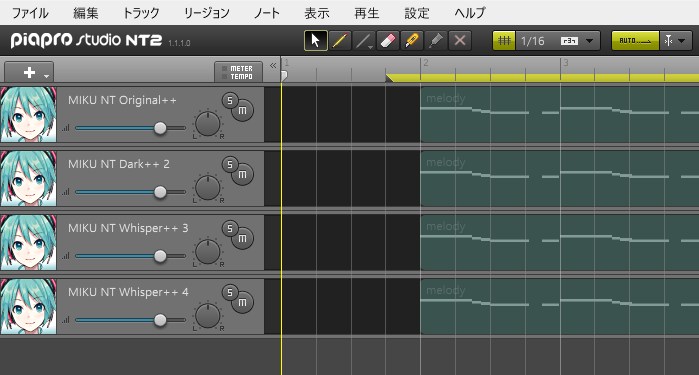This screenshot has height=375, width=699.
Task: Click the pan knob on MIKU NT Original++
Action: pos(208,124)
